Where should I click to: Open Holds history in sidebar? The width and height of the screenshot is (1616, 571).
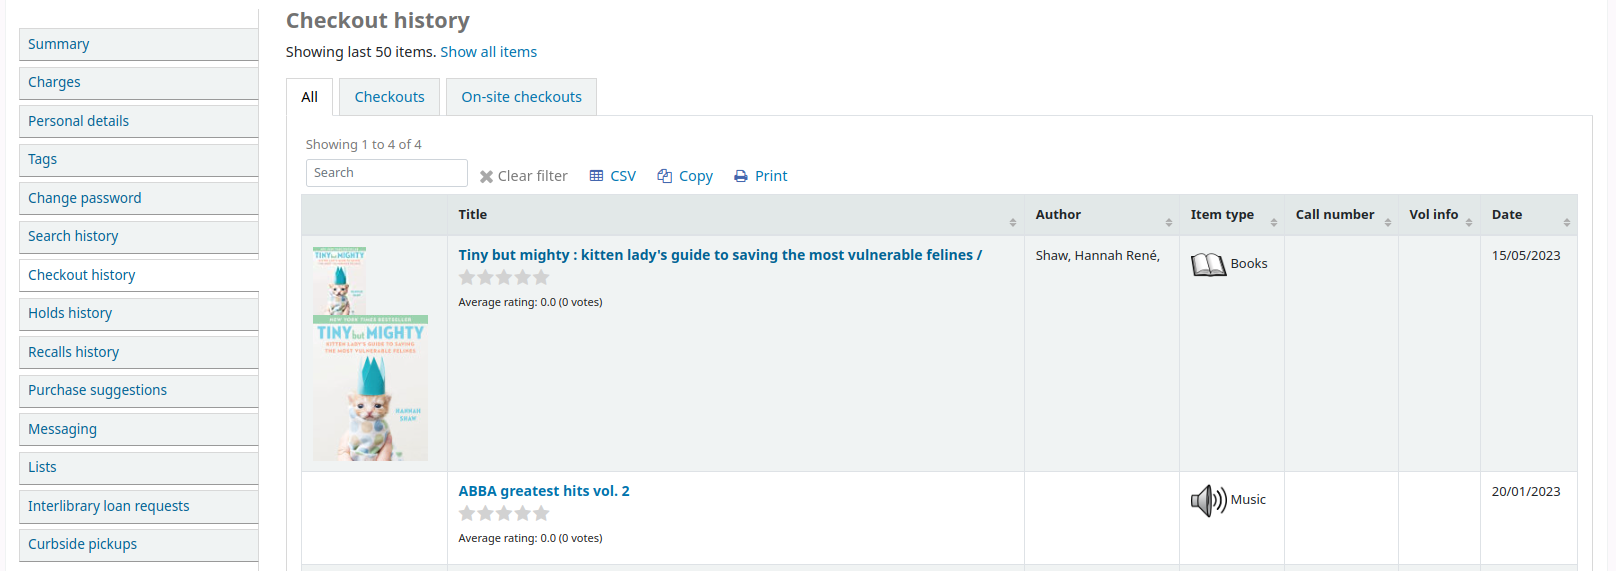70,313
